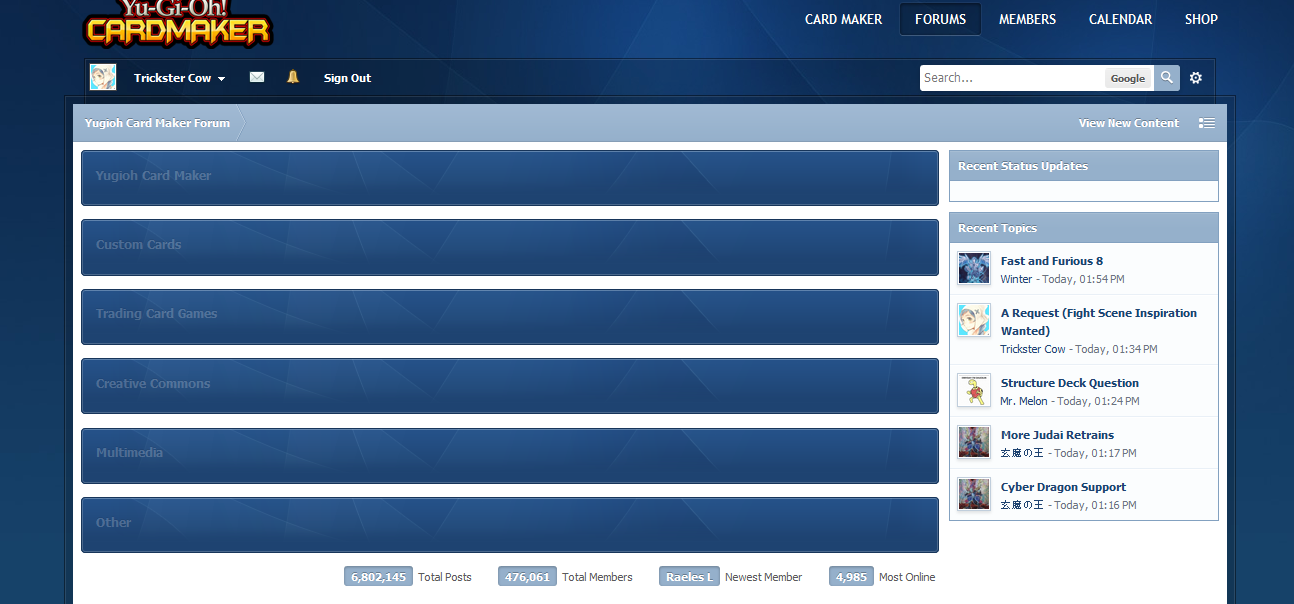Open the notifications bell icon
This screenshot has height=604, width=1294.
tap(293, 77)
